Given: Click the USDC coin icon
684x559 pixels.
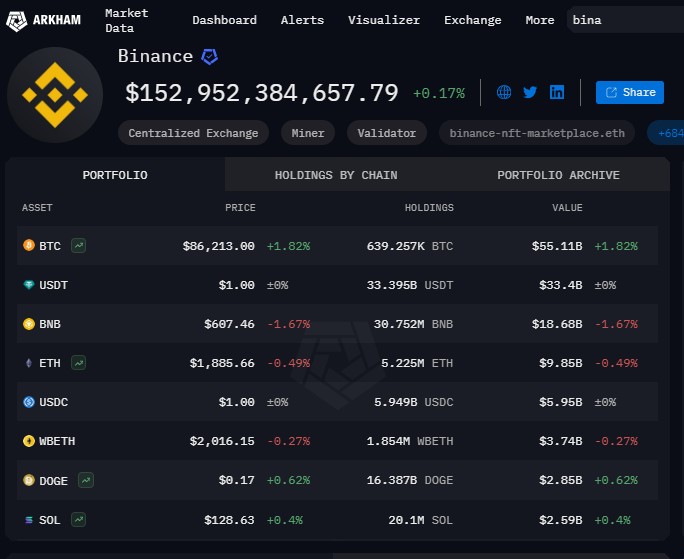Looking at the screenshot, I should 29,402.
